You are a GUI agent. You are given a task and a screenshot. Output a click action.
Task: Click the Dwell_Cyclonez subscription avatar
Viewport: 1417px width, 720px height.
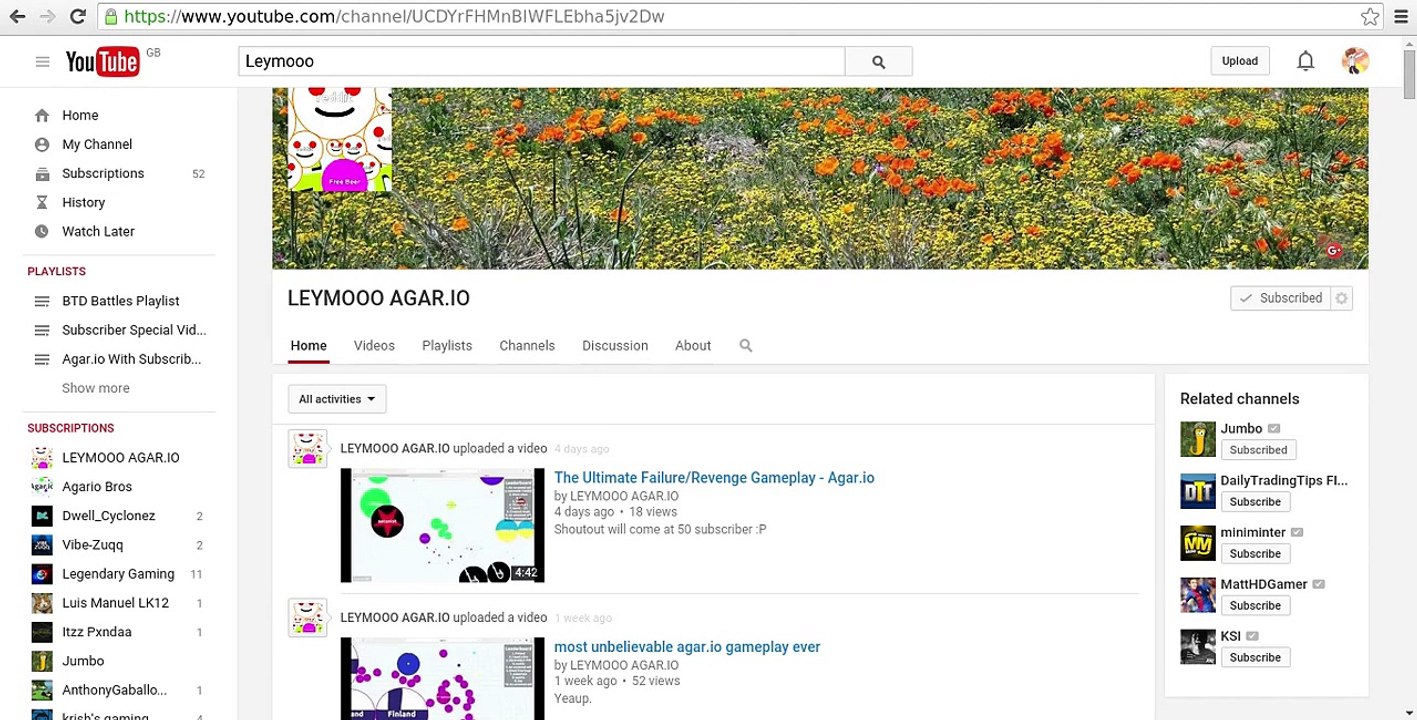click(42, 516)
